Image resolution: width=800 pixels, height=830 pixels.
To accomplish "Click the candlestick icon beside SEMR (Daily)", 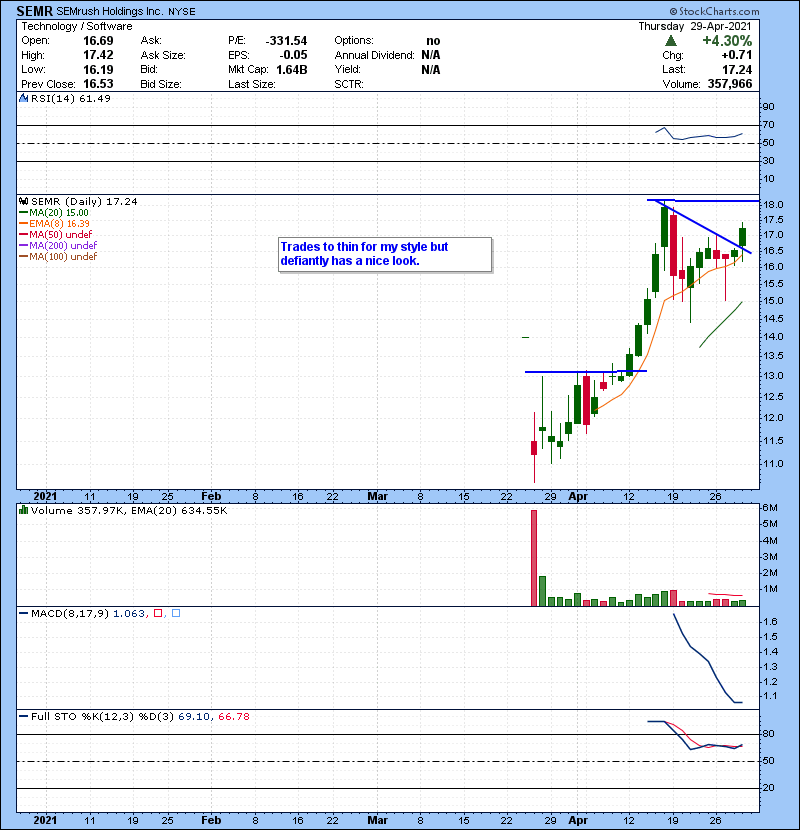I will coord(23,201).
